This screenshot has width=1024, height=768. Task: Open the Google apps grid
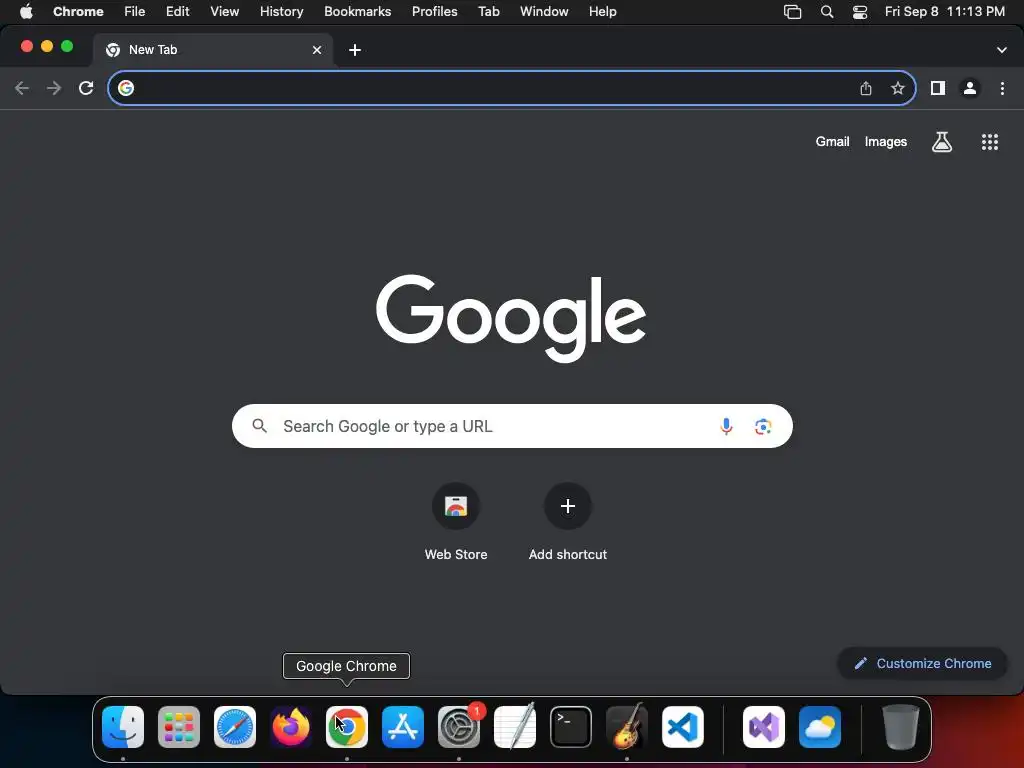pyautogui.click(x=990, y=142)
